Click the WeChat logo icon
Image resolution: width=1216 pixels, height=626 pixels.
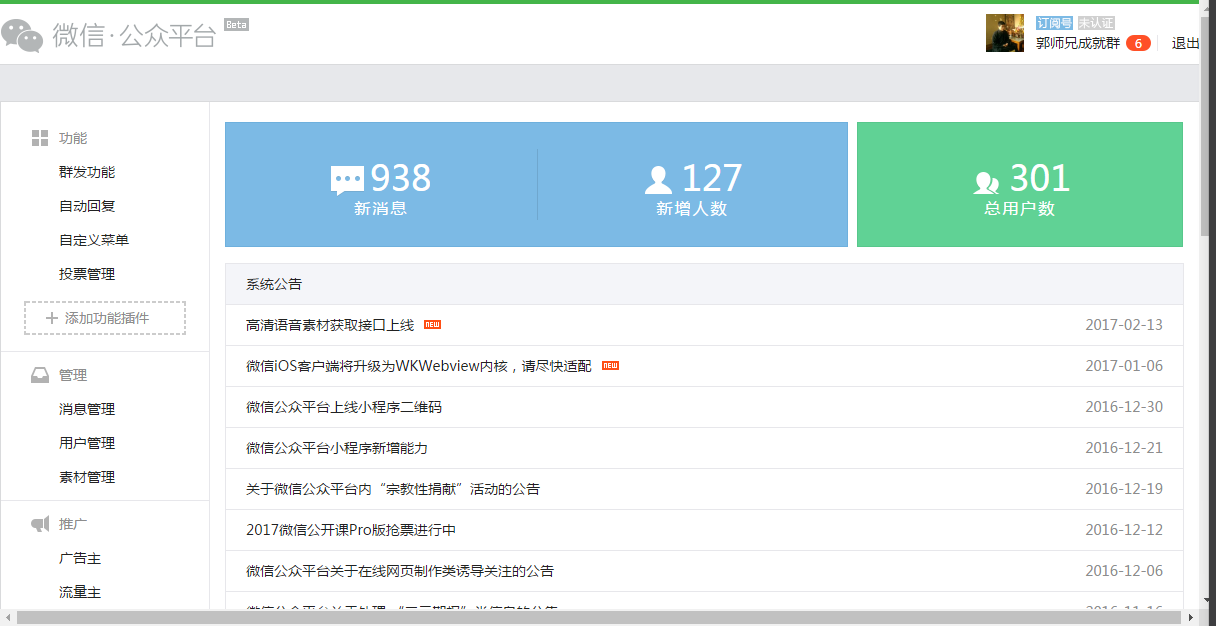click(22, 35)
